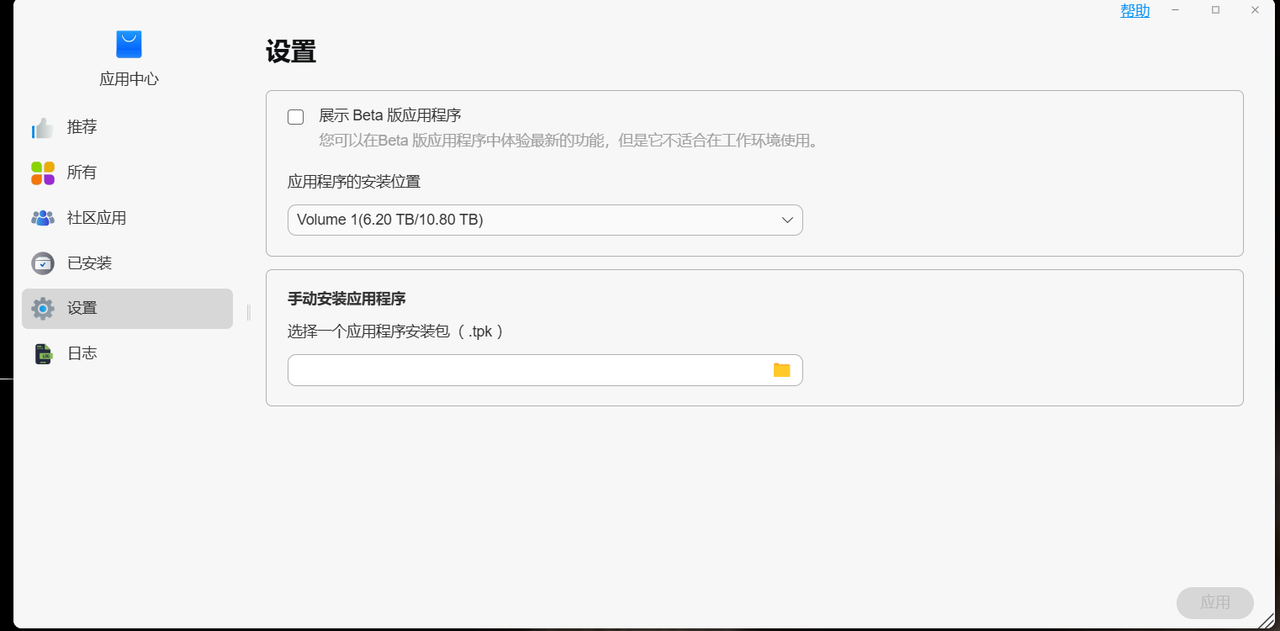Open the Volume 1 install location dropdown
Viewport: 1280px width, 631px height.
(545, 220)
